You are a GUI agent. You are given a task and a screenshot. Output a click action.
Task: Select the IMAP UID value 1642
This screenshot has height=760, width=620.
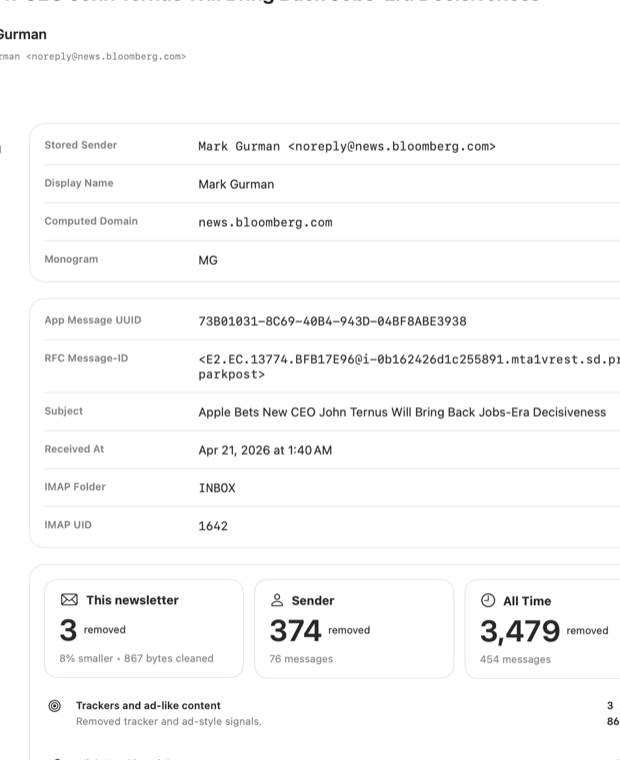pos(213,526)
